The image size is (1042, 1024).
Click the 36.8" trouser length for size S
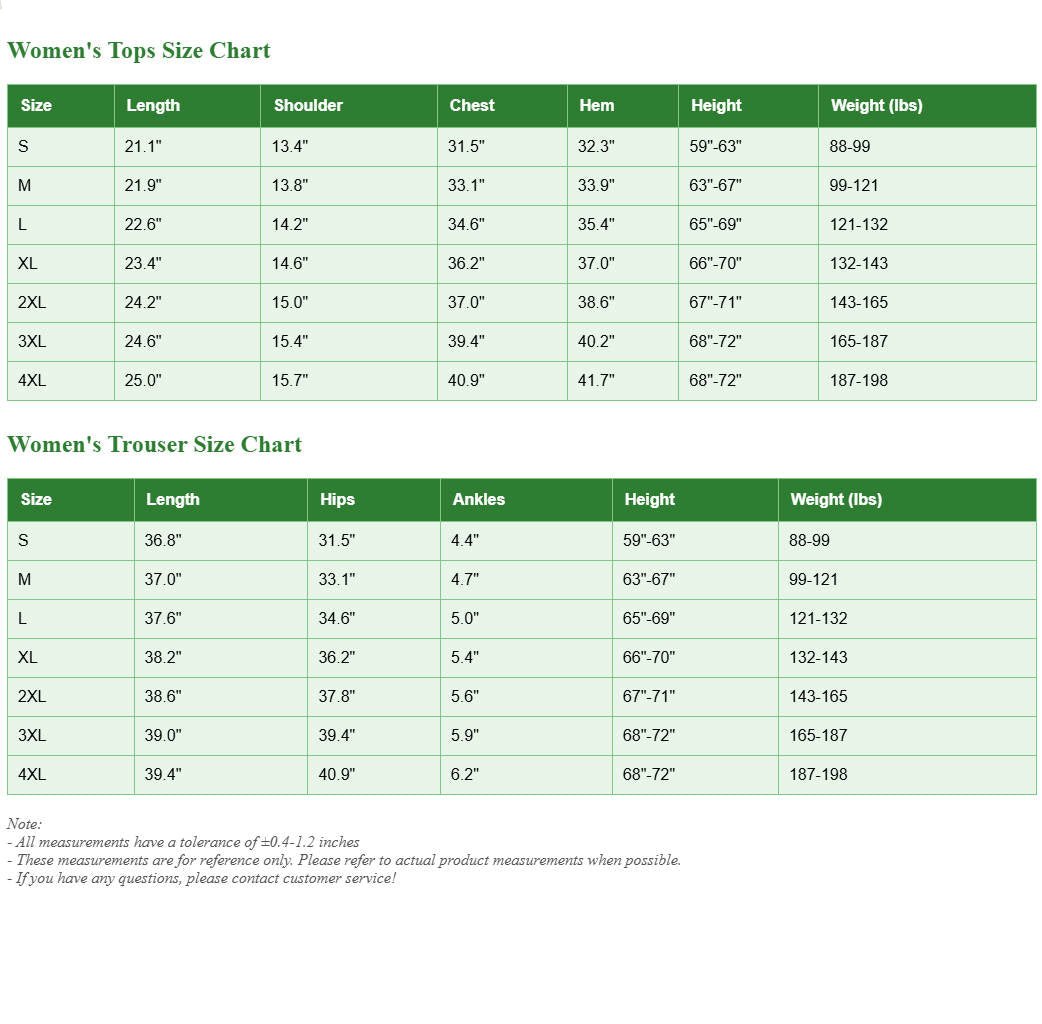pyautogui.click(x=163, y=540)
